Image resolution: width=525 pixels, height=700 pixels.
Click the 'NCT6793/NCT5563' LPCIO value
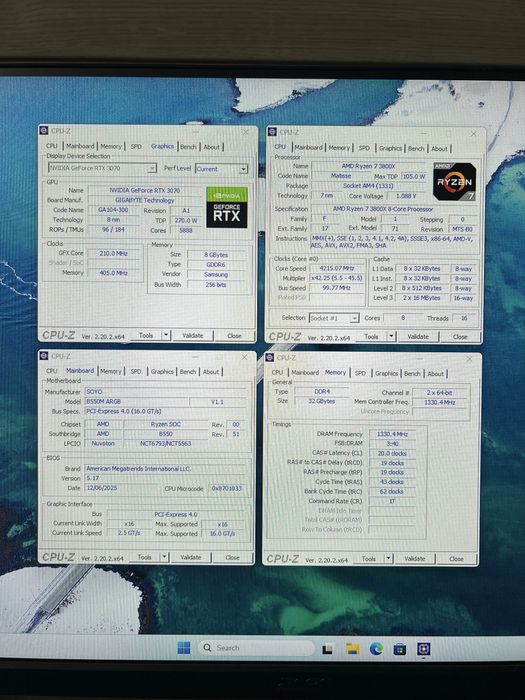[165, 443]
